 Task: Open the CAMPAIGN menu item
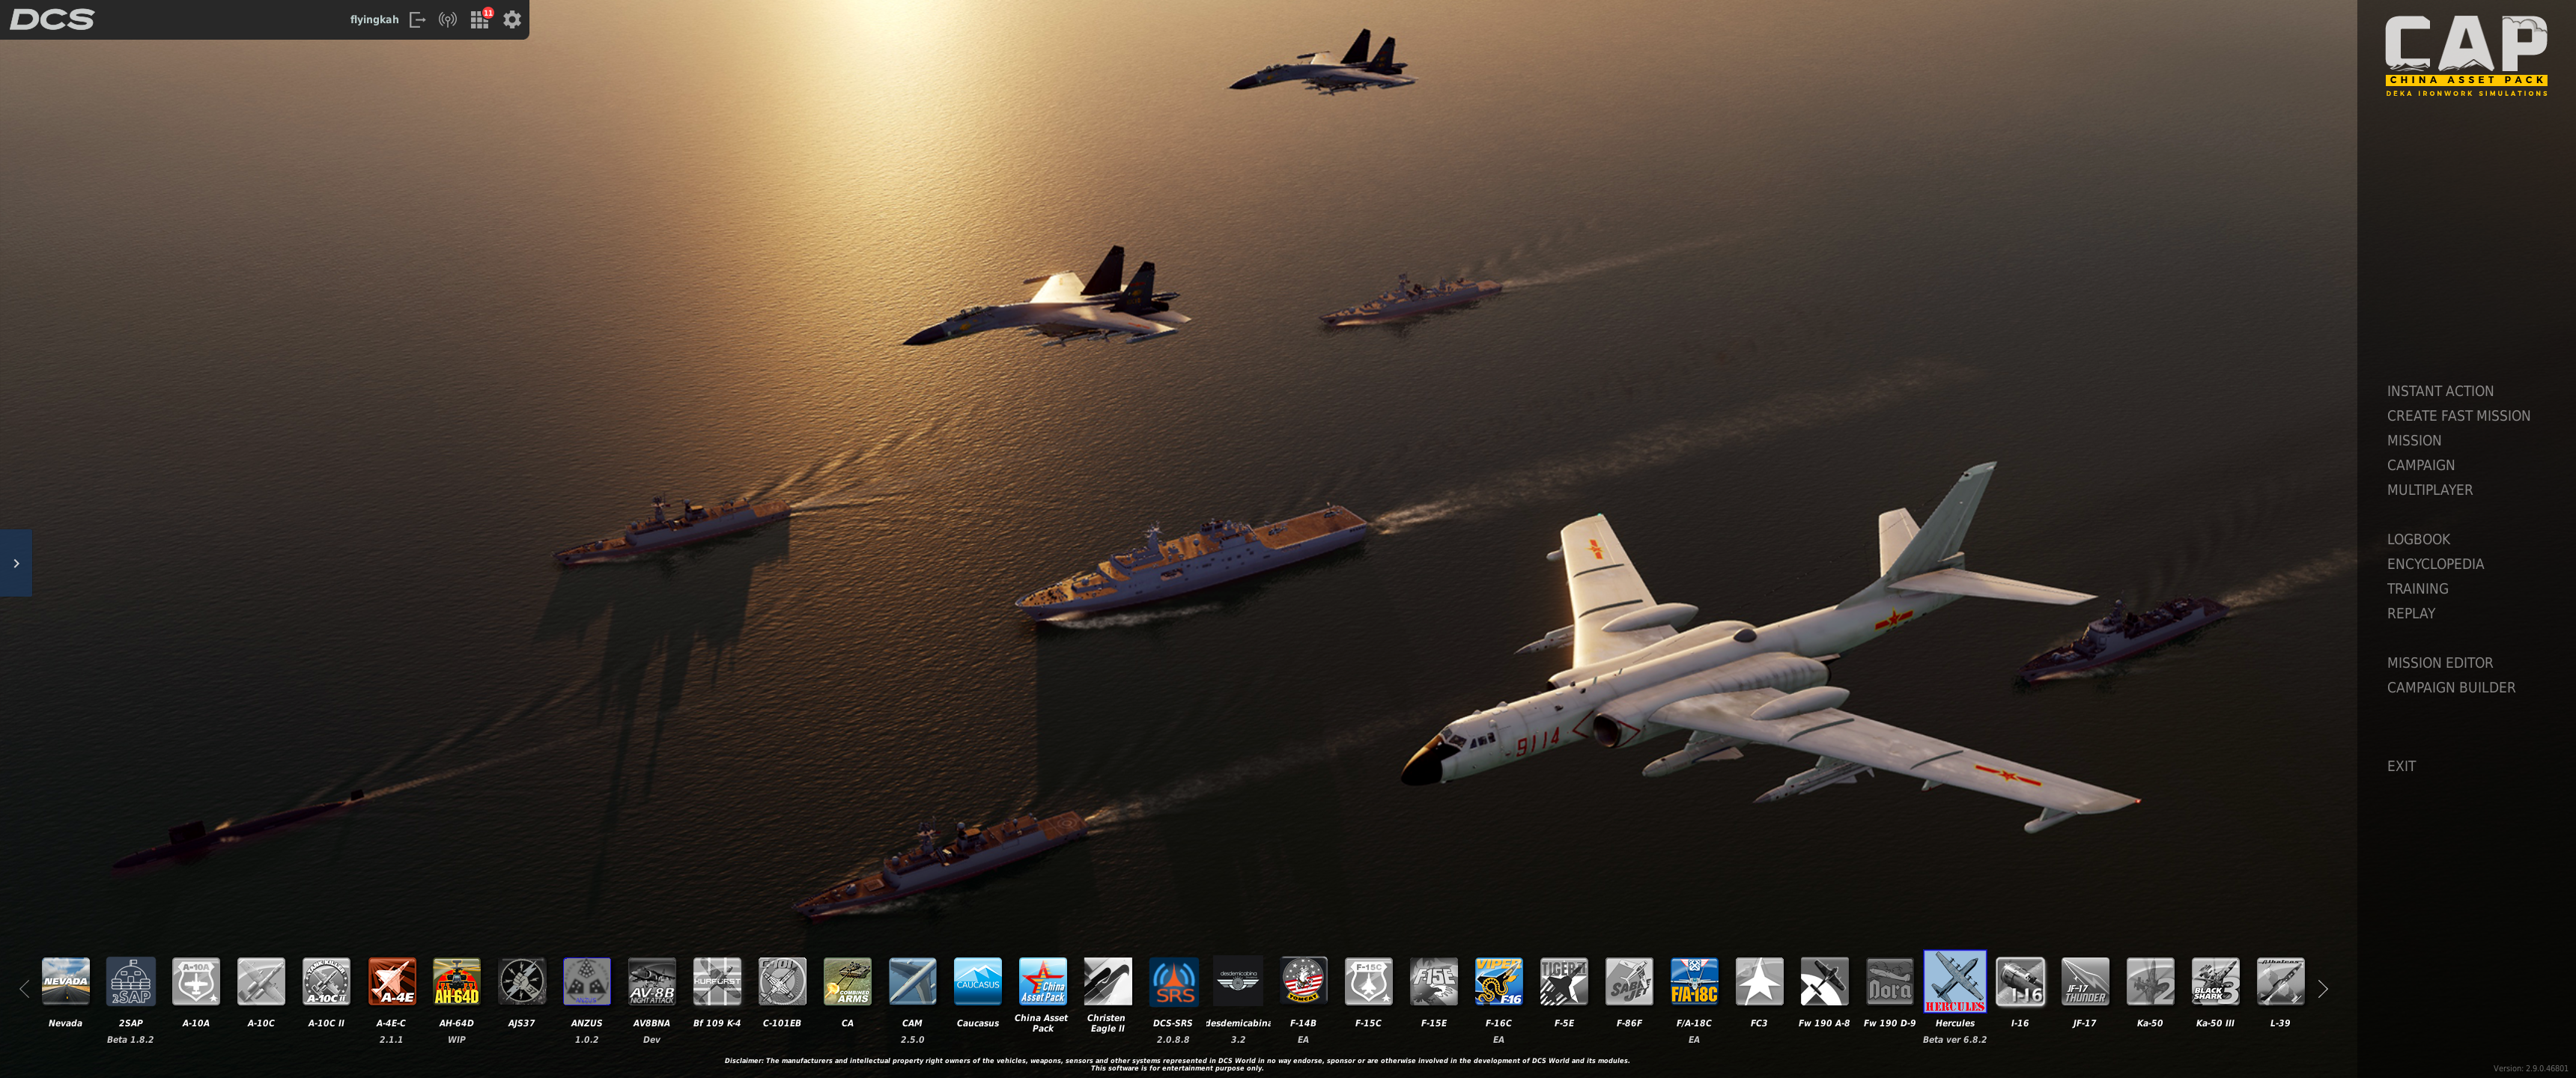click(x=2420, y=465)
